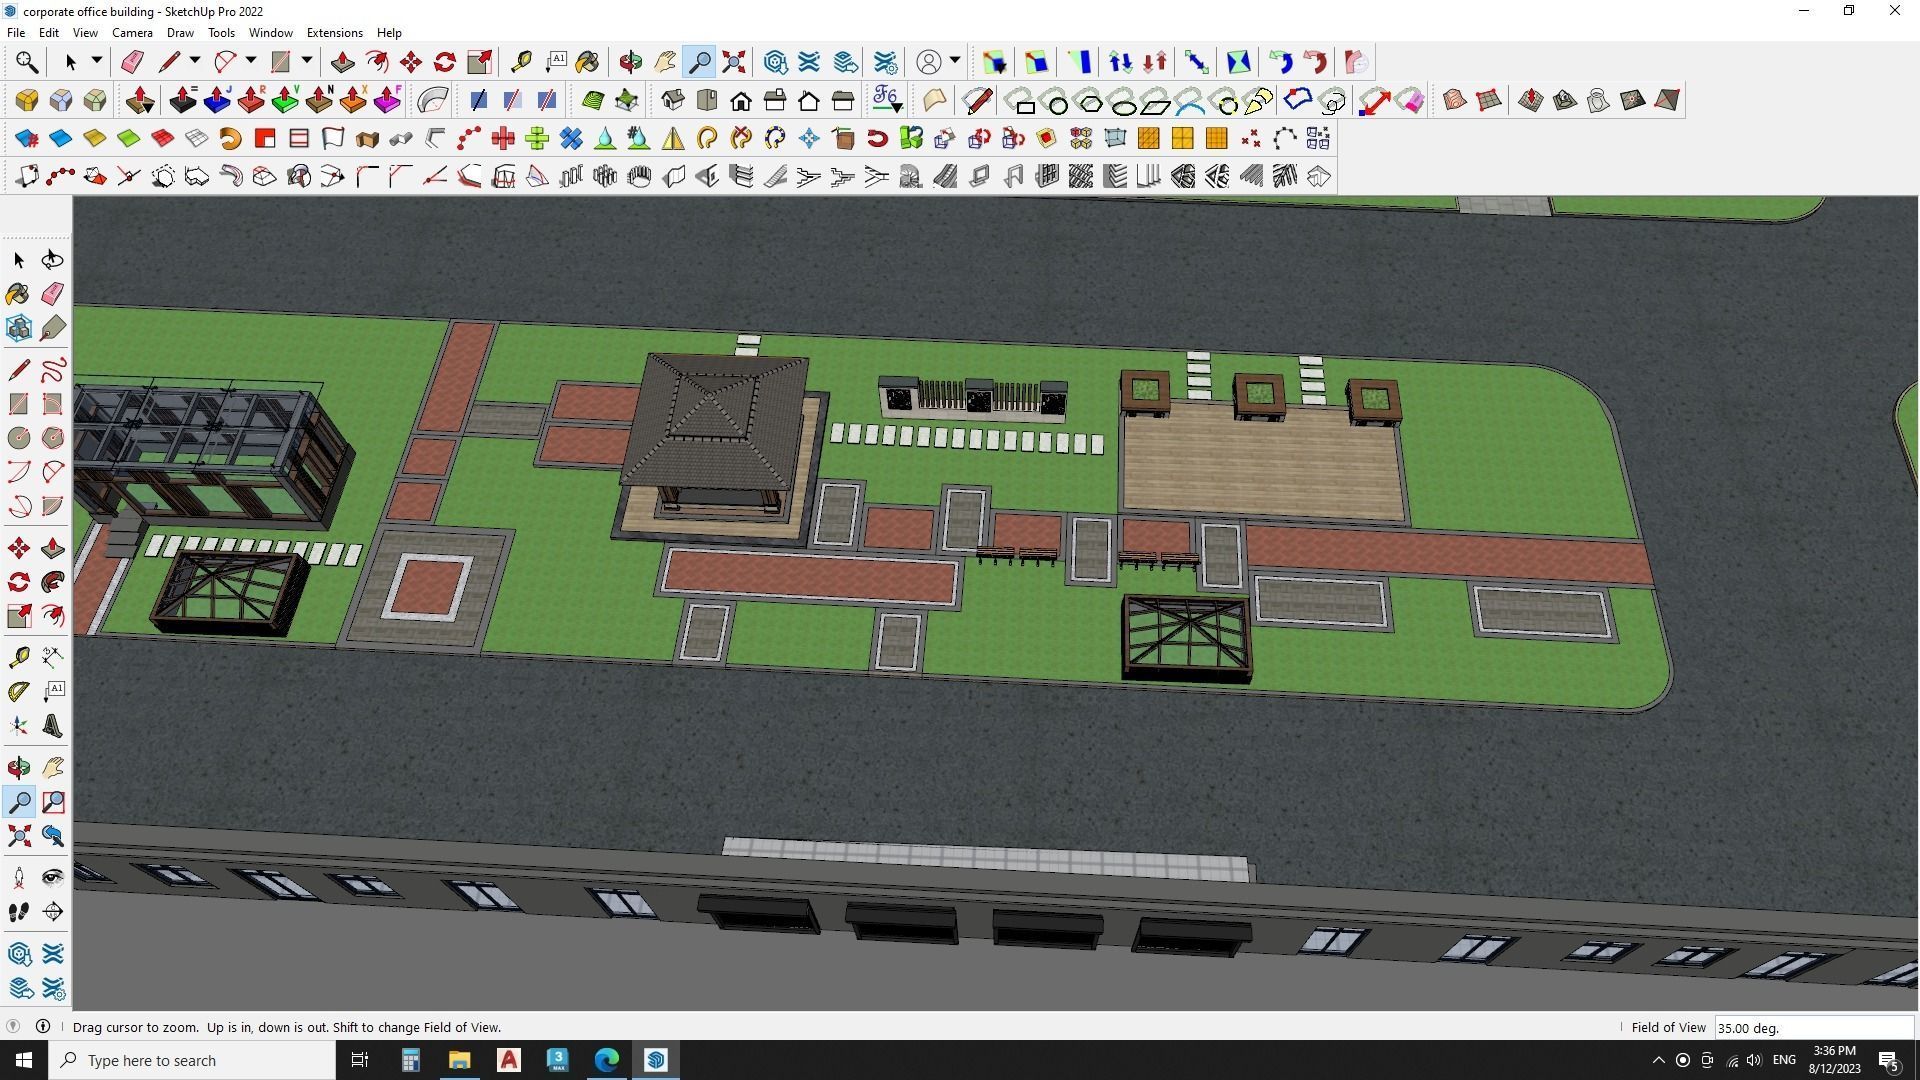This screenshot has width=1920, height=1080.
Task: Select the Tape Measure tool in top toolbar
Action: (521, 62)
